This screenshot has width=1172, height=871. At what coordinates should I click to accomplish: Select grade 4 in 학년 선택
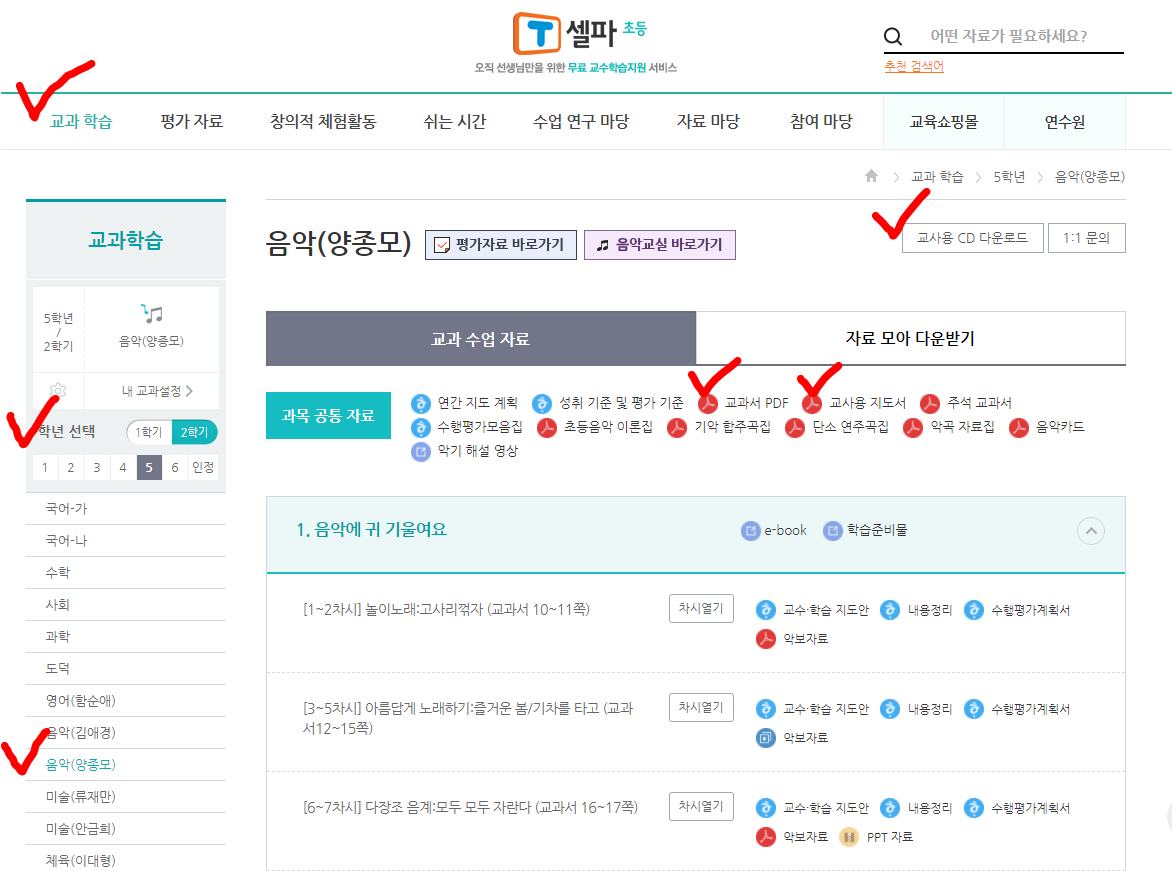(x=123, y=467)
